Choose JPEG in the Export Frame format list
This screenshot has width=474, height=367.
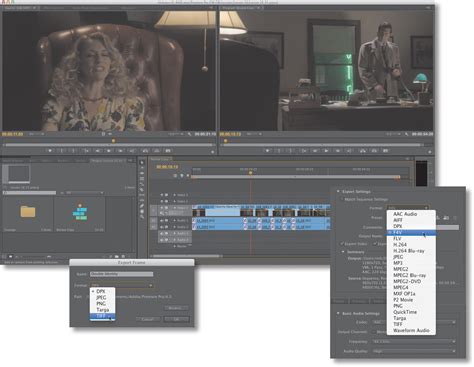pos(102,297)
